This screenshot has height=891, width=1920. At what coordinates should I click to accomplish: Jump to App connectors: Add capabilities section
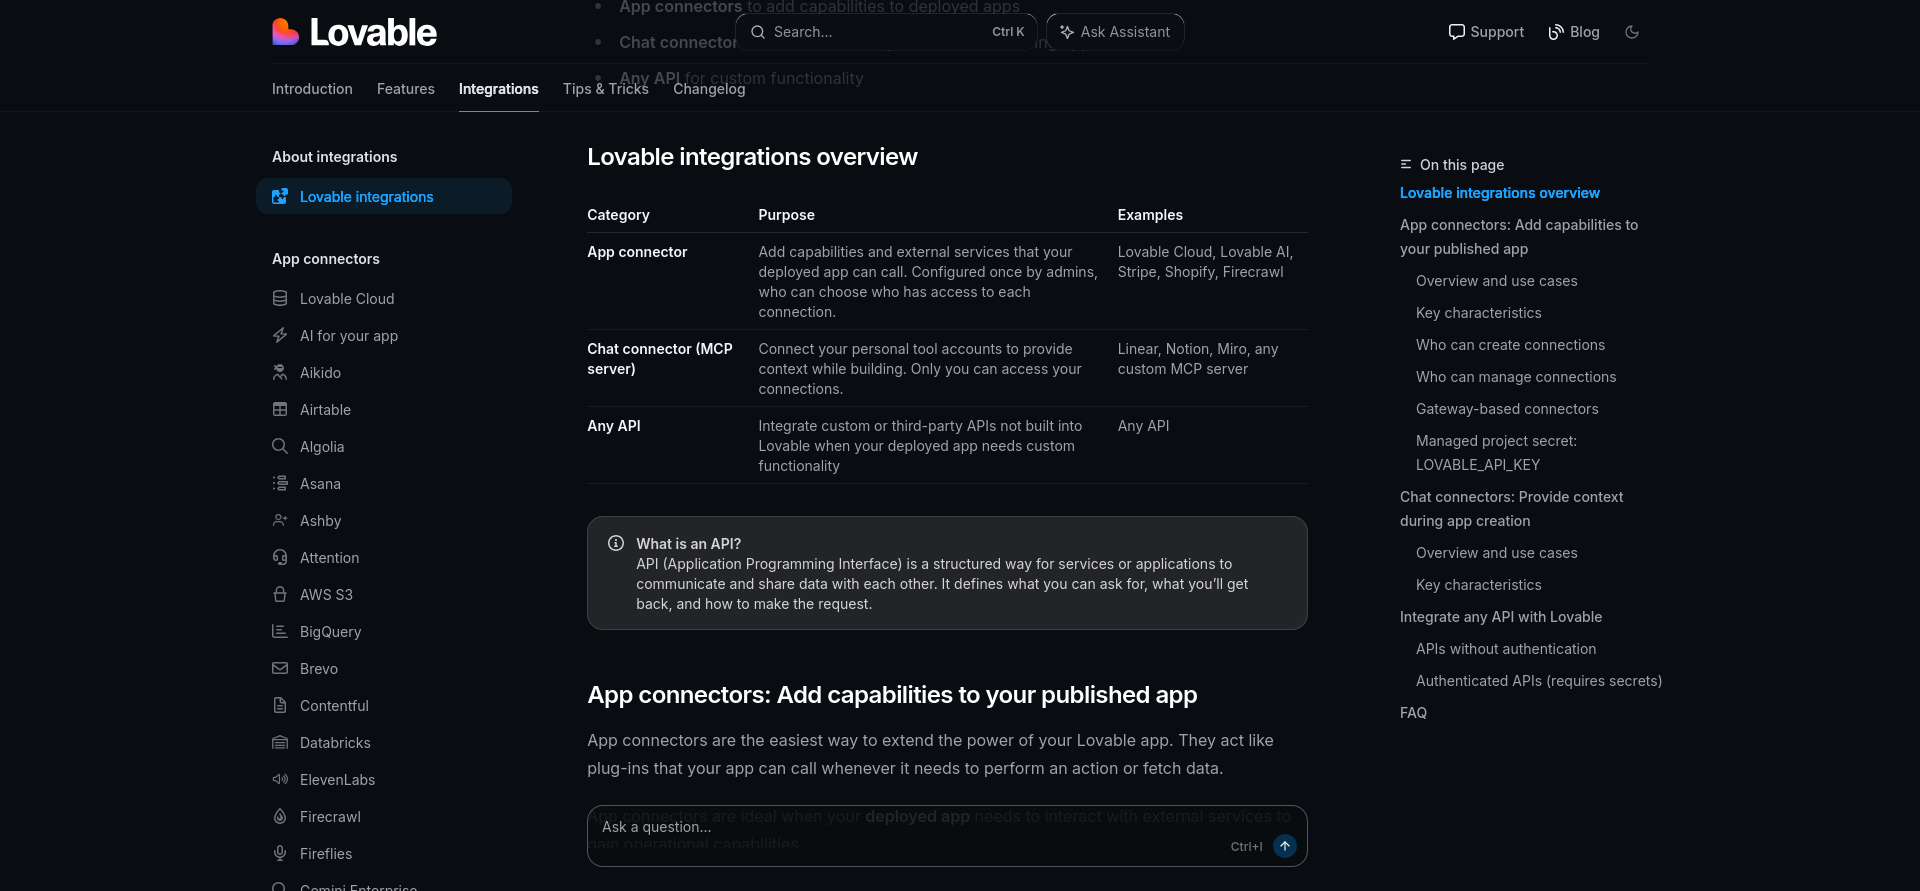pos(1519,237)
